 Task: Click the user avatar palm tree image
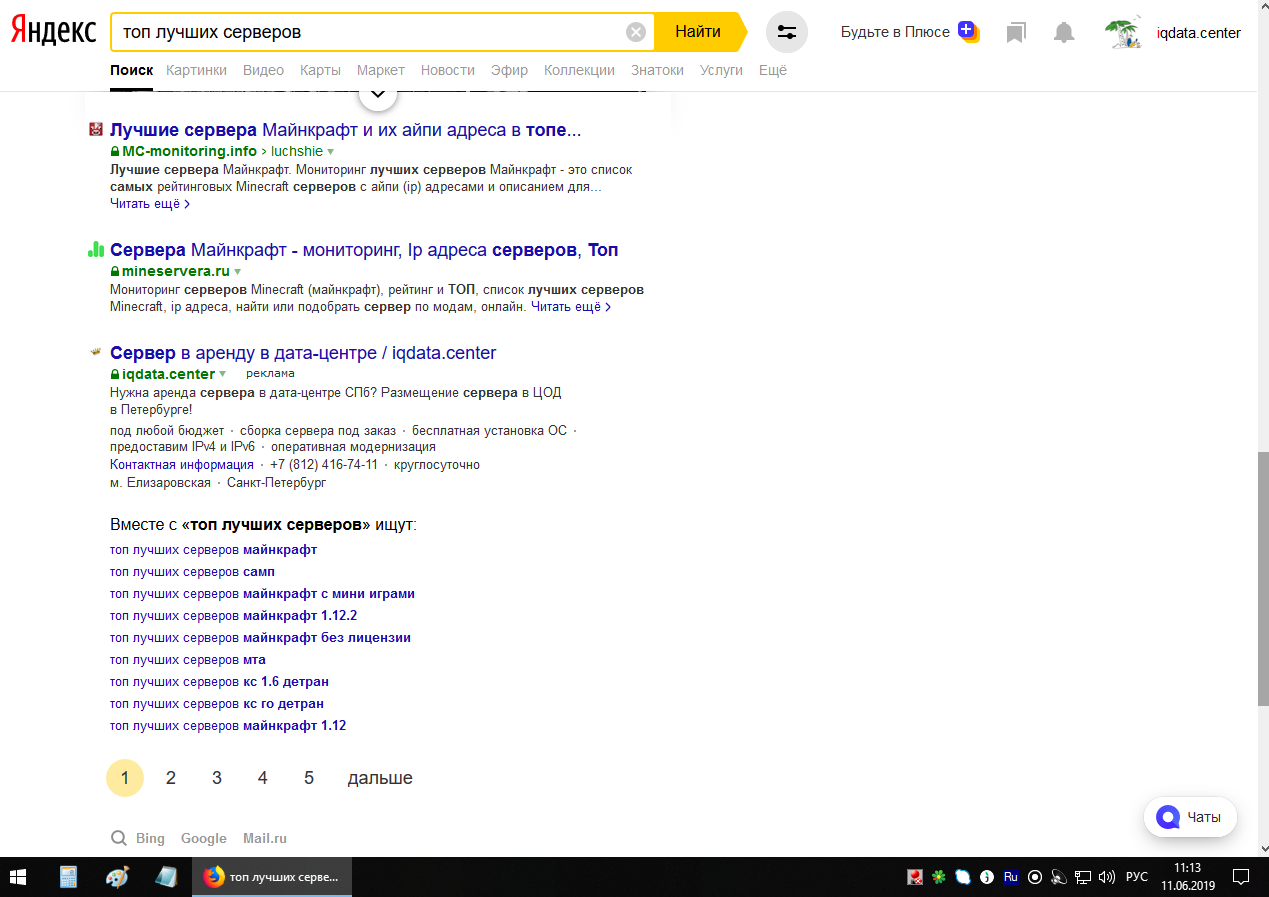pyautogui.click(x=1125, y=32)
